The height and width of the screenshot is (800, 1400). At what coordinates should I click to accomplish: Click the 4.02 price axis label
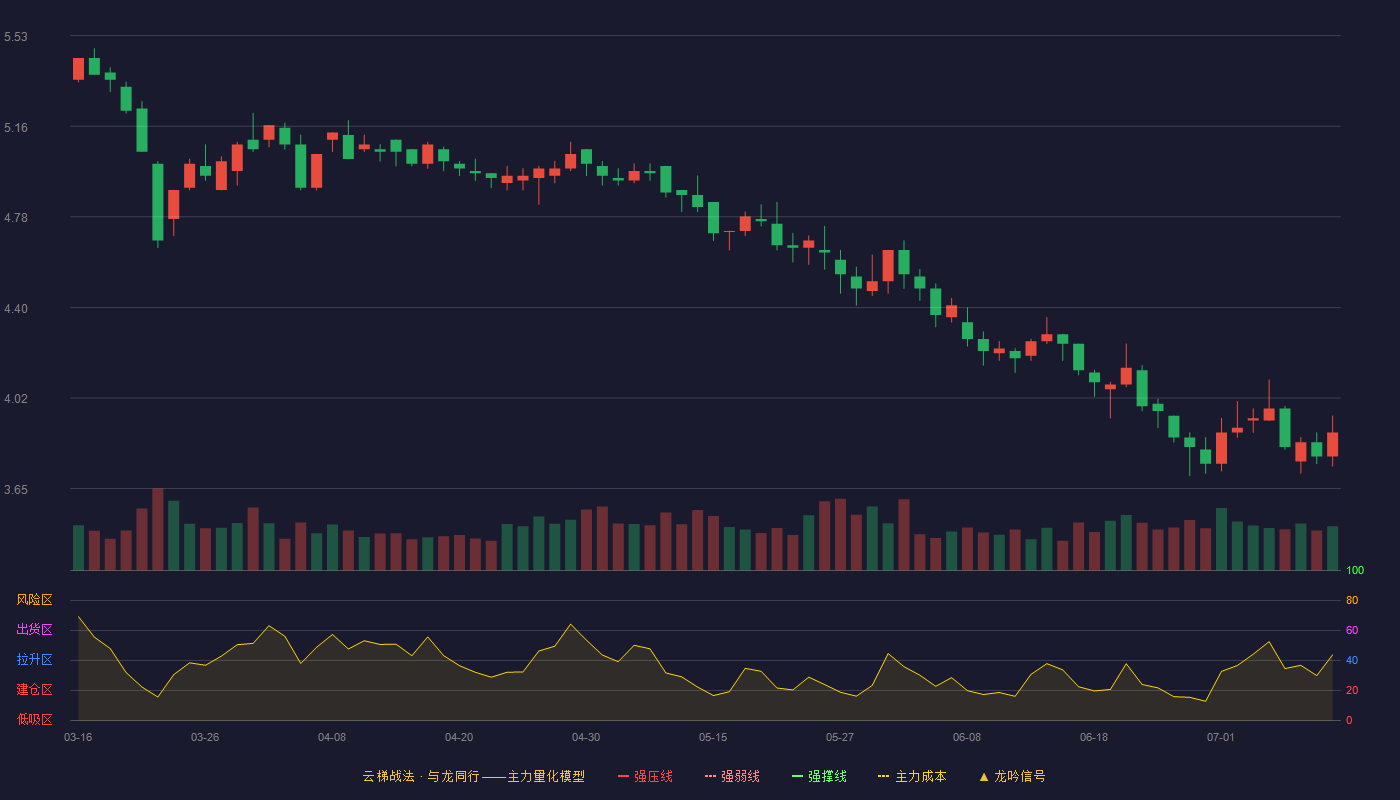(x=16, y=399)
